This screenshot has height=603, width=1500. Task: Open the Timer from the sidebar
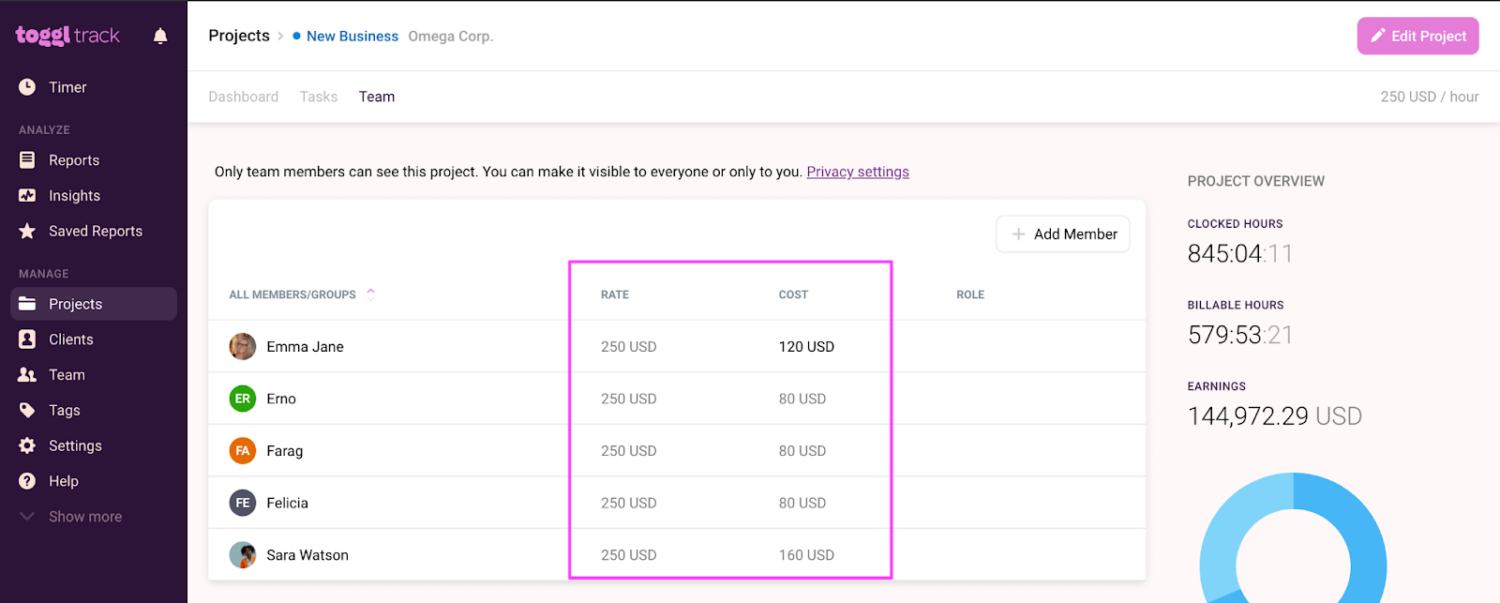pos(65,87)
